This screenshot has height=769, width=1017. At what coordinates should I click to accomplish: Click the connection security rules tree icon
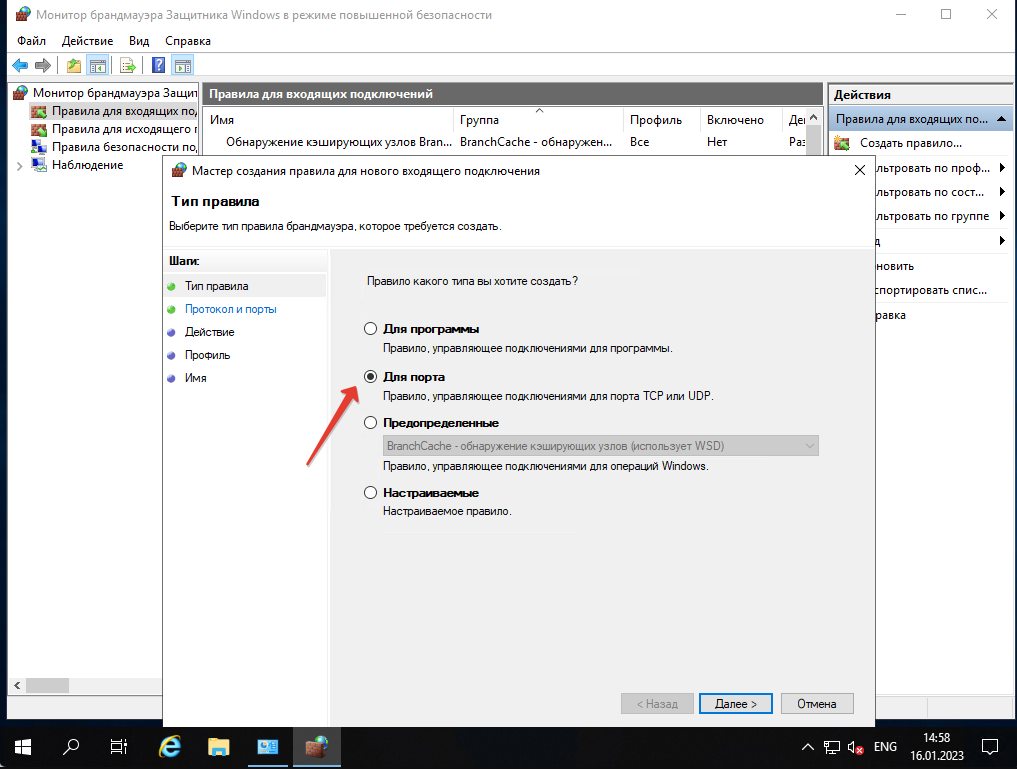coord(39,147)
